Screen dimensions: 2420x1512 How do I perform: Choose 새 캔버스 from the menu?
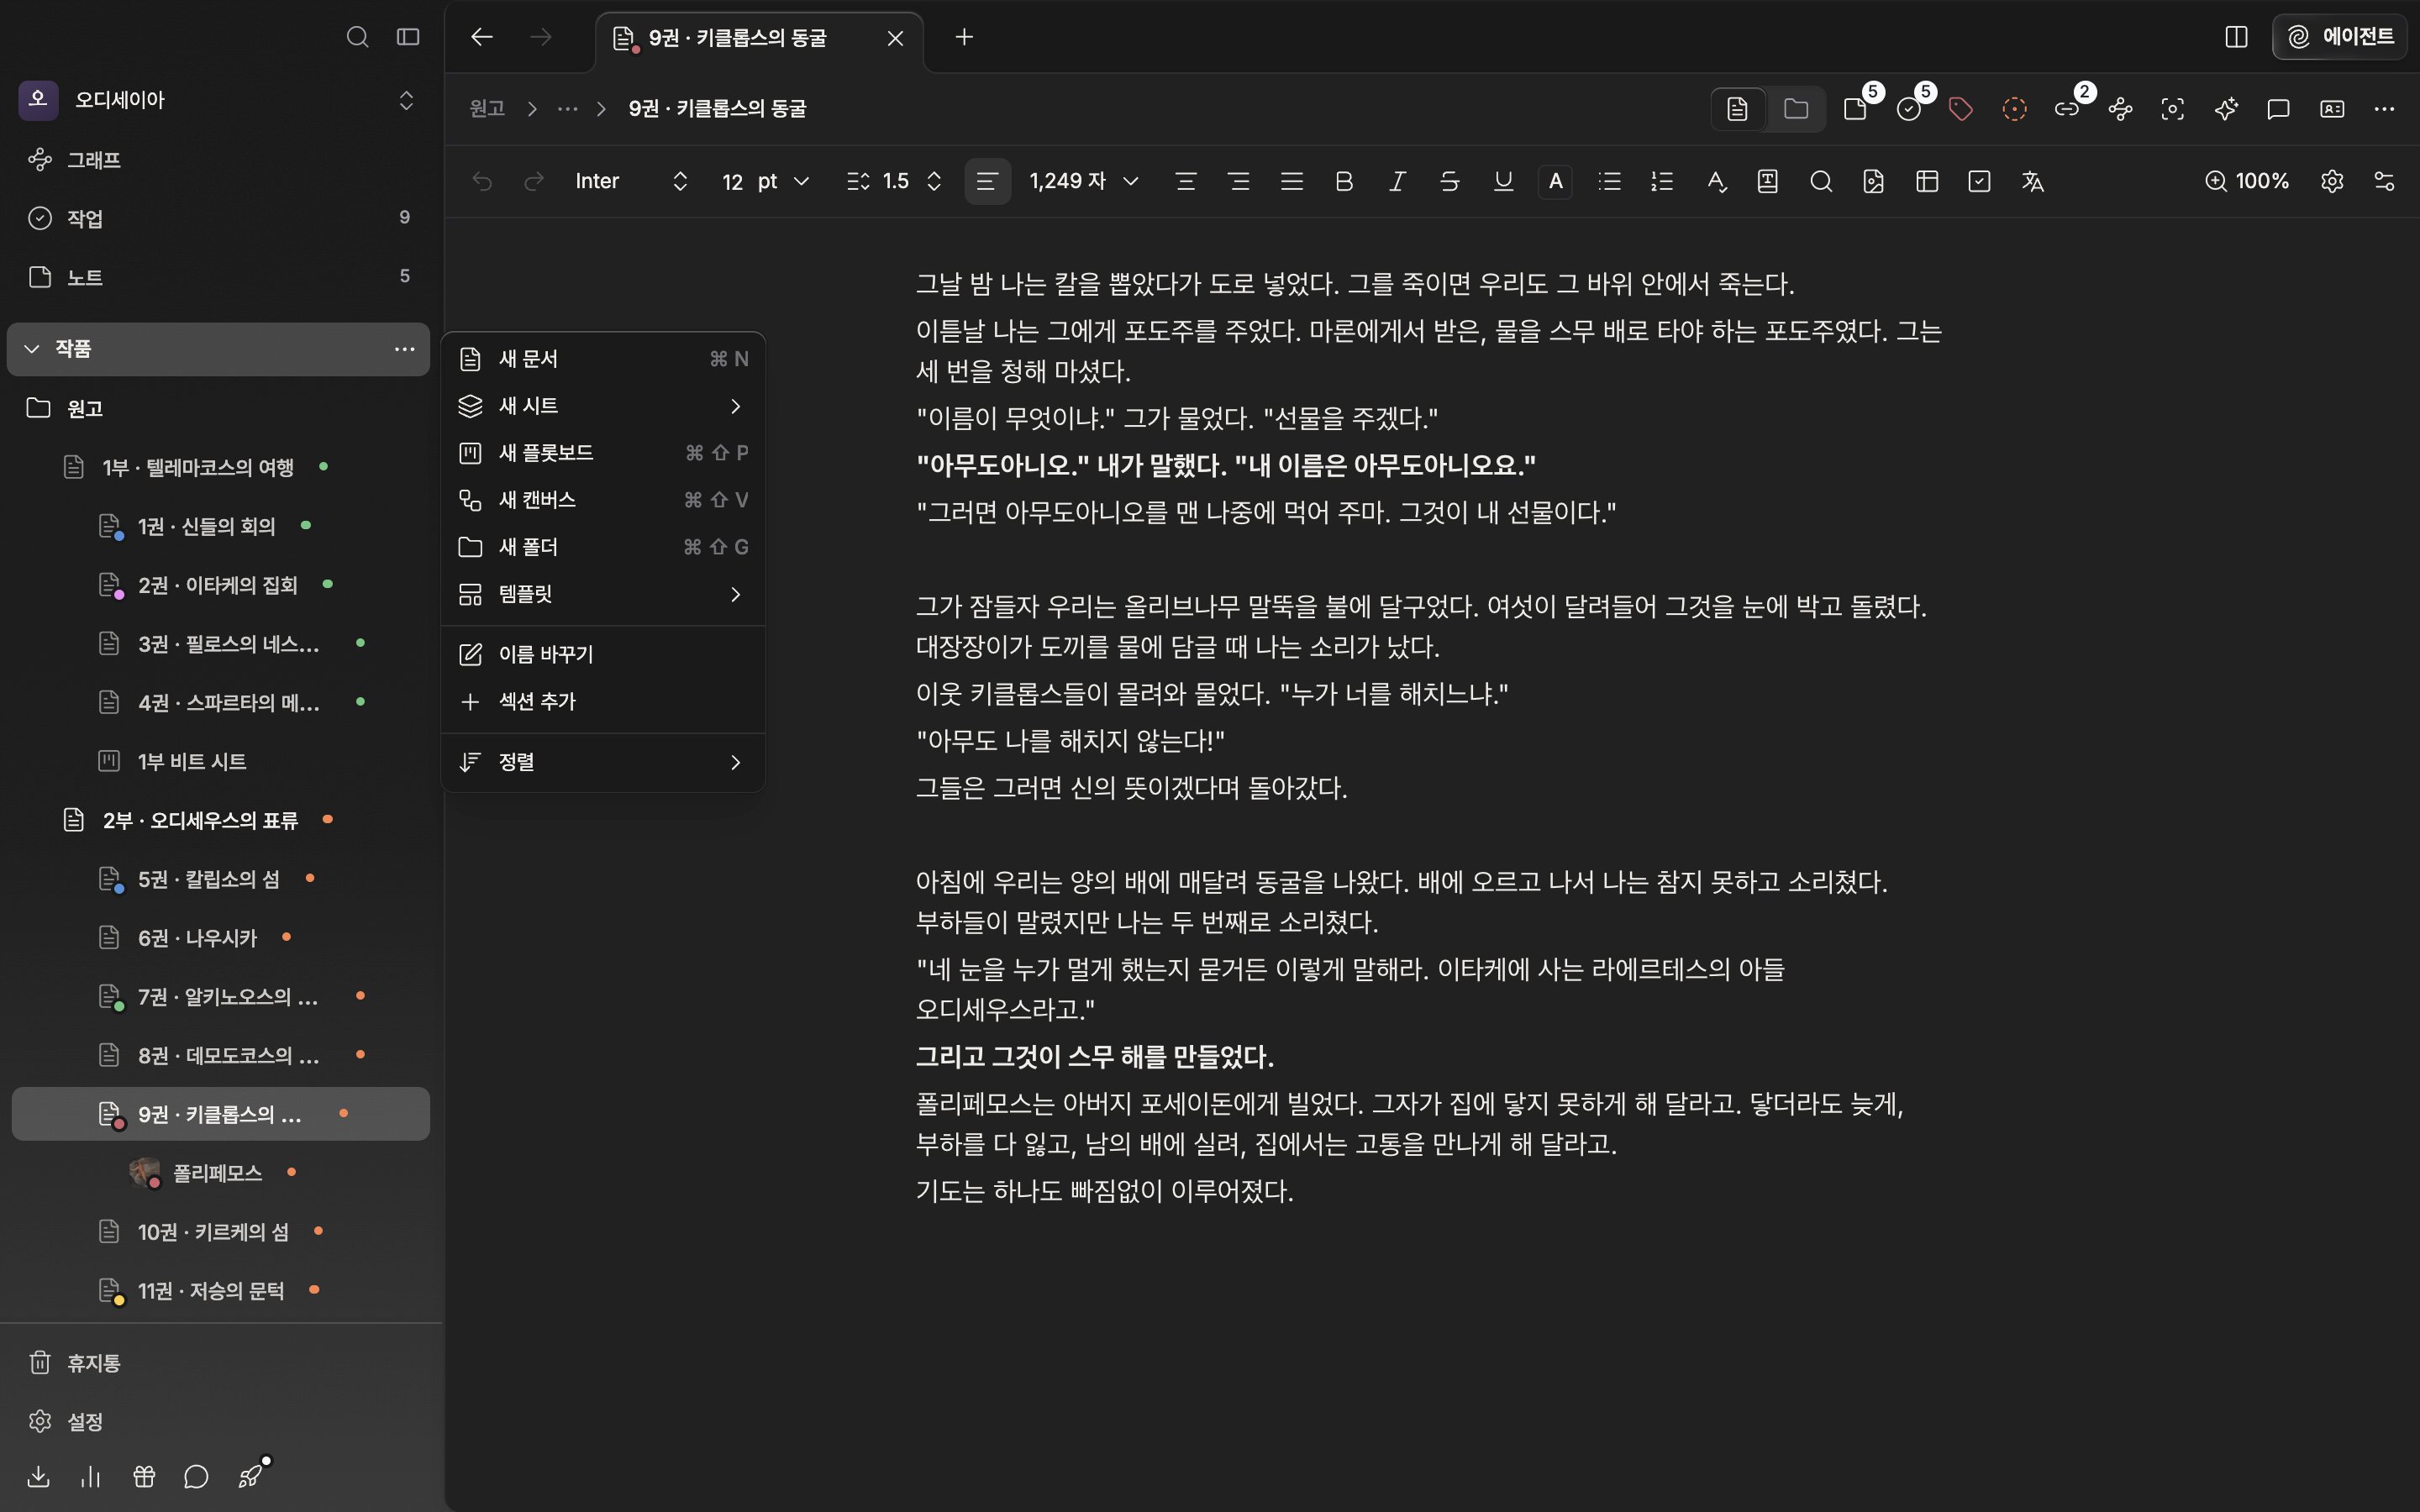[603, 500]
